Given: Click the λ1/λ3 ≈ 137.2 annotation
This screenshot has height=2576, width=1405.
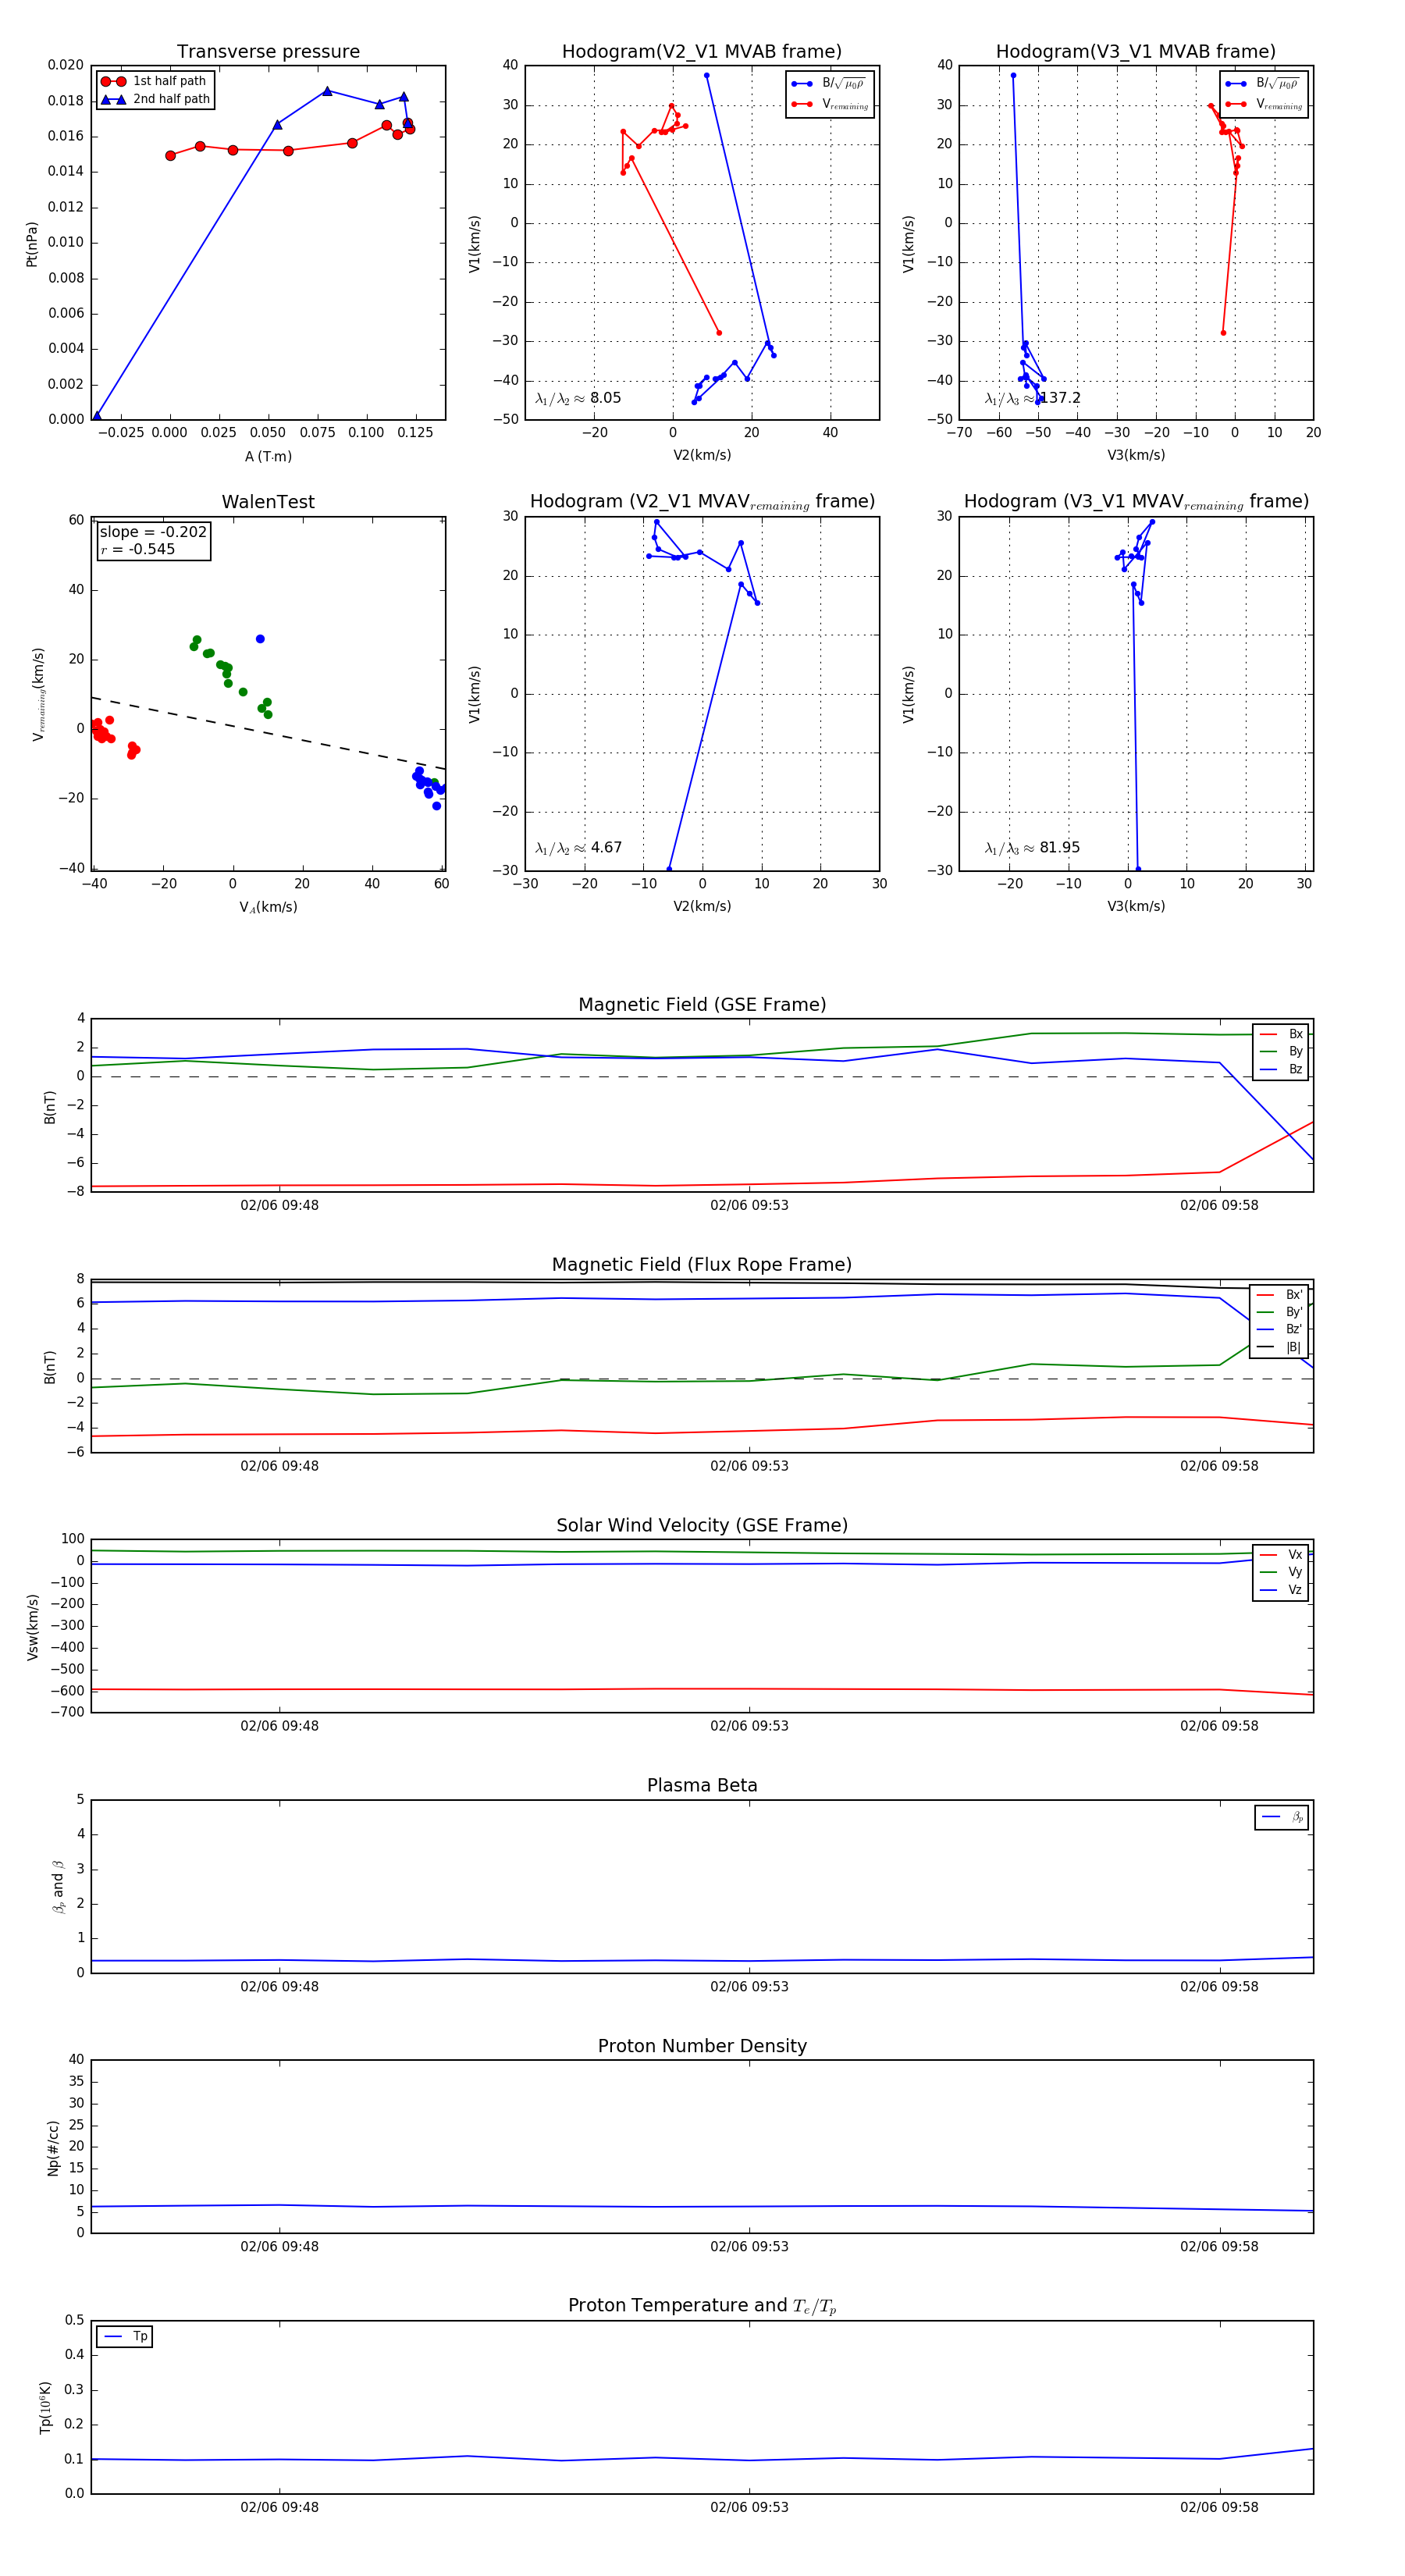Looking at the screenshot, I should coord(1032,398).
